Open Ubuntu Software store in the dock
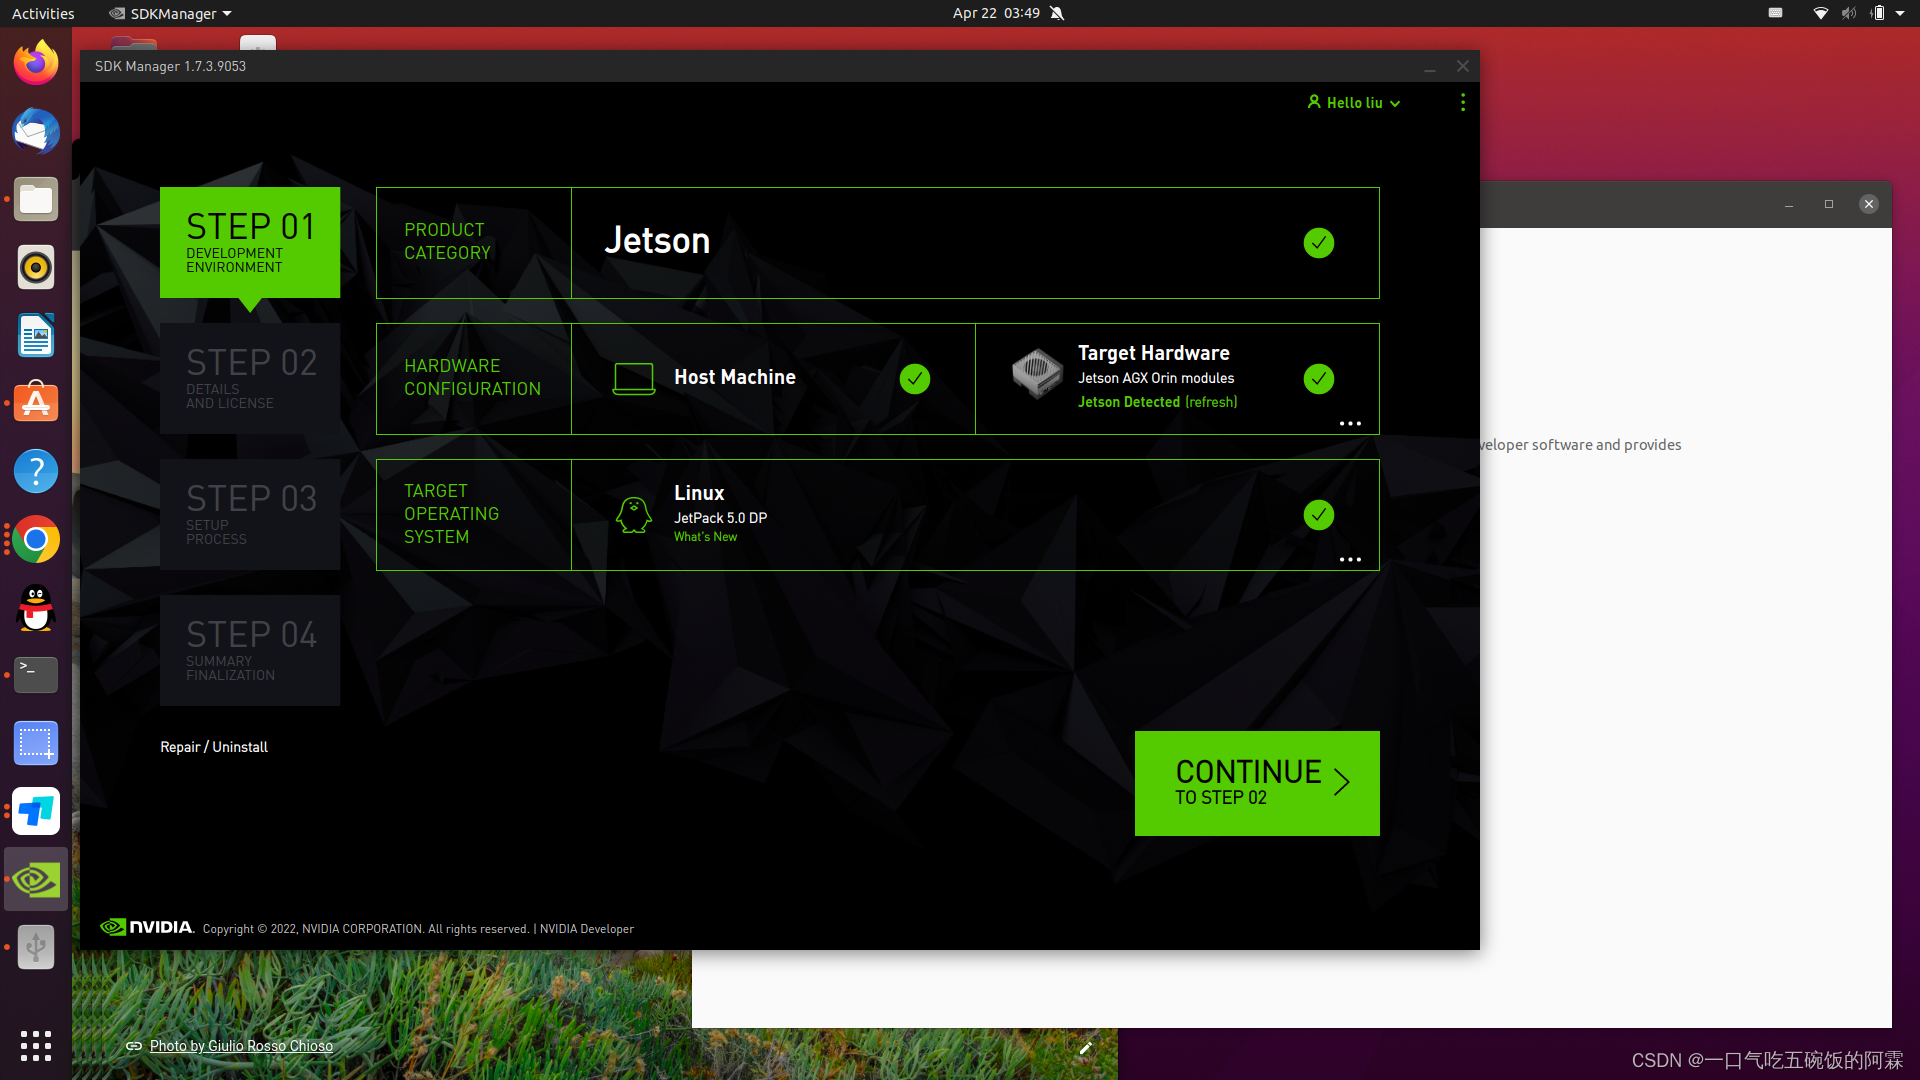The width and height of the screenshot is (1920, 1080). (x=36, y=403)
